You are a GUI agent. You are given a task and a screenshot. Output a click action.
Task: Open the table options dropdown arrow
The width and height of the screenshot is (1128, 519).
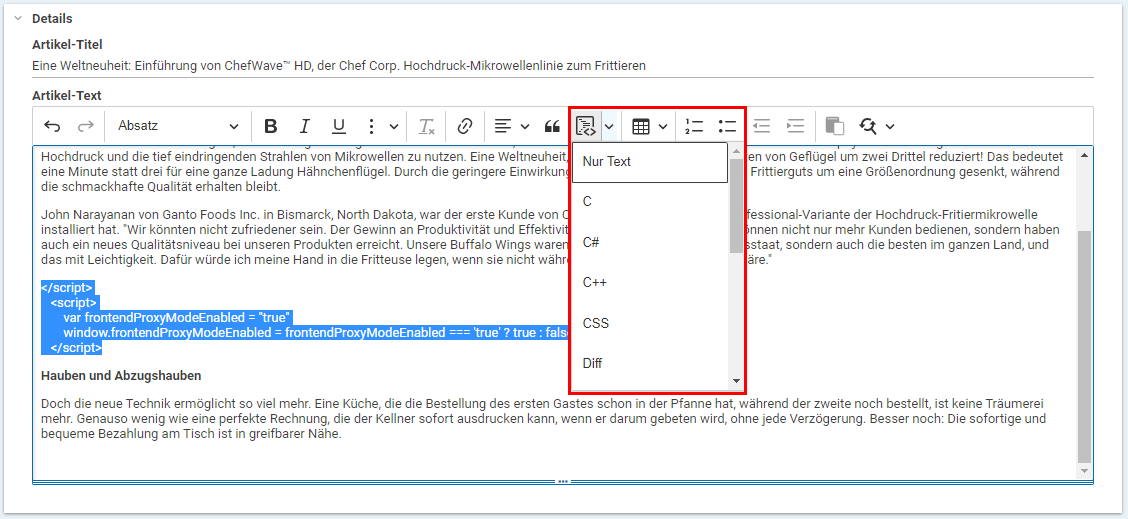663,127
